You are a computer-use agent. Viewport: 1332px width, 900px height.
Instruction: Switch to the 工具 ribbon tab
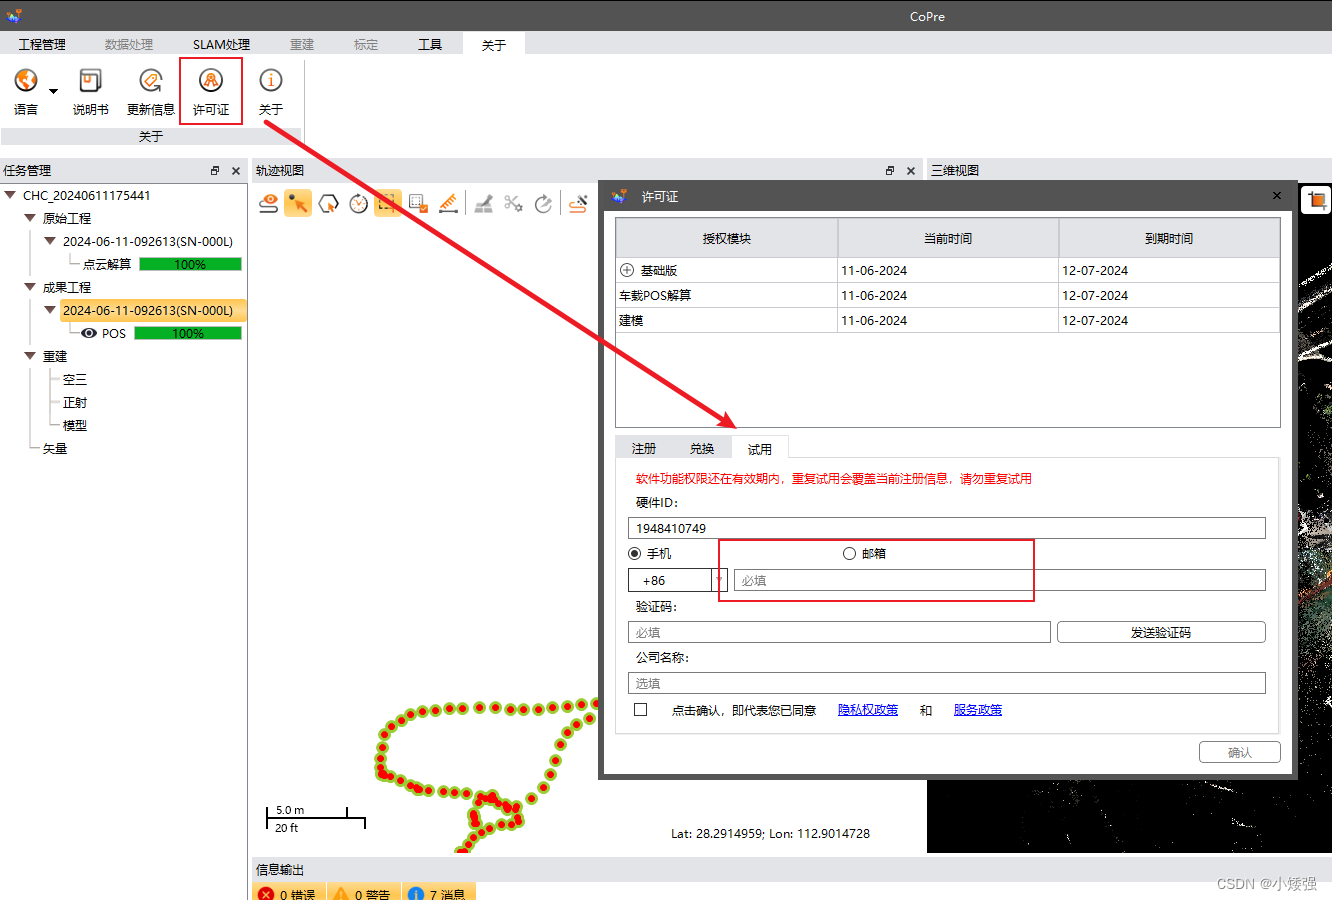430,44
